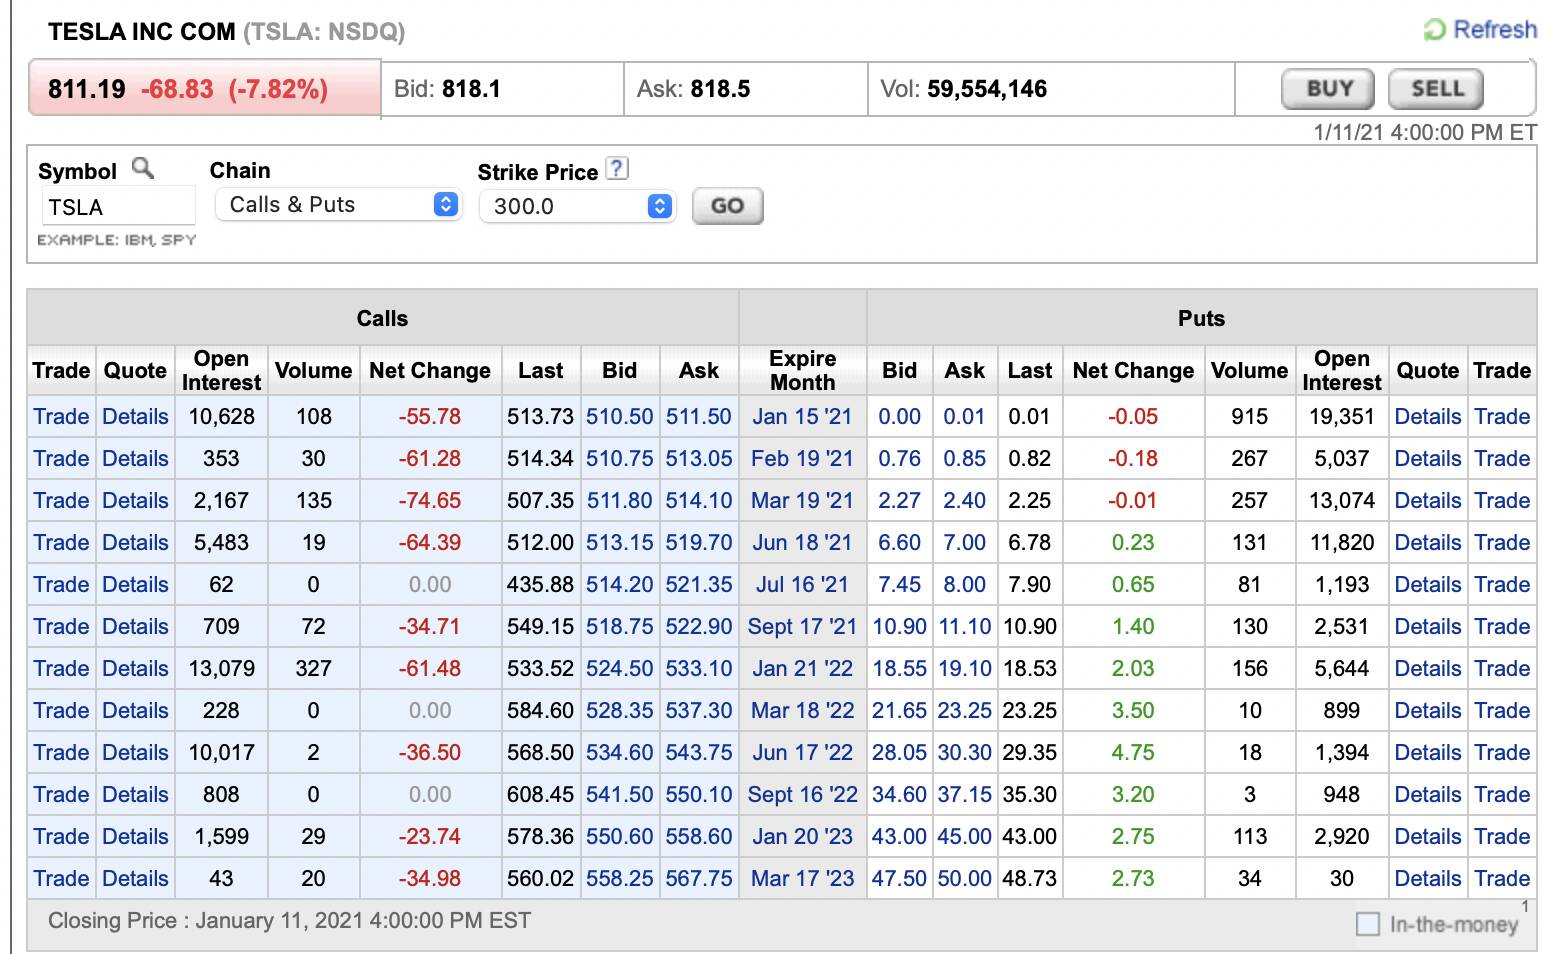The width and height of the screenshot is (1550, 954).
Task: Click call ask price 567.75
Action: click(699, 878)
